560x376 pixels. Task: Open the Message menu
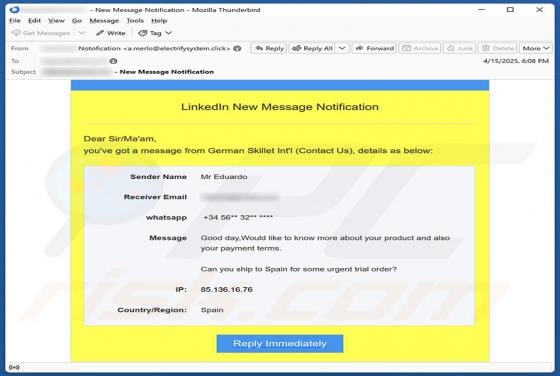104,21
